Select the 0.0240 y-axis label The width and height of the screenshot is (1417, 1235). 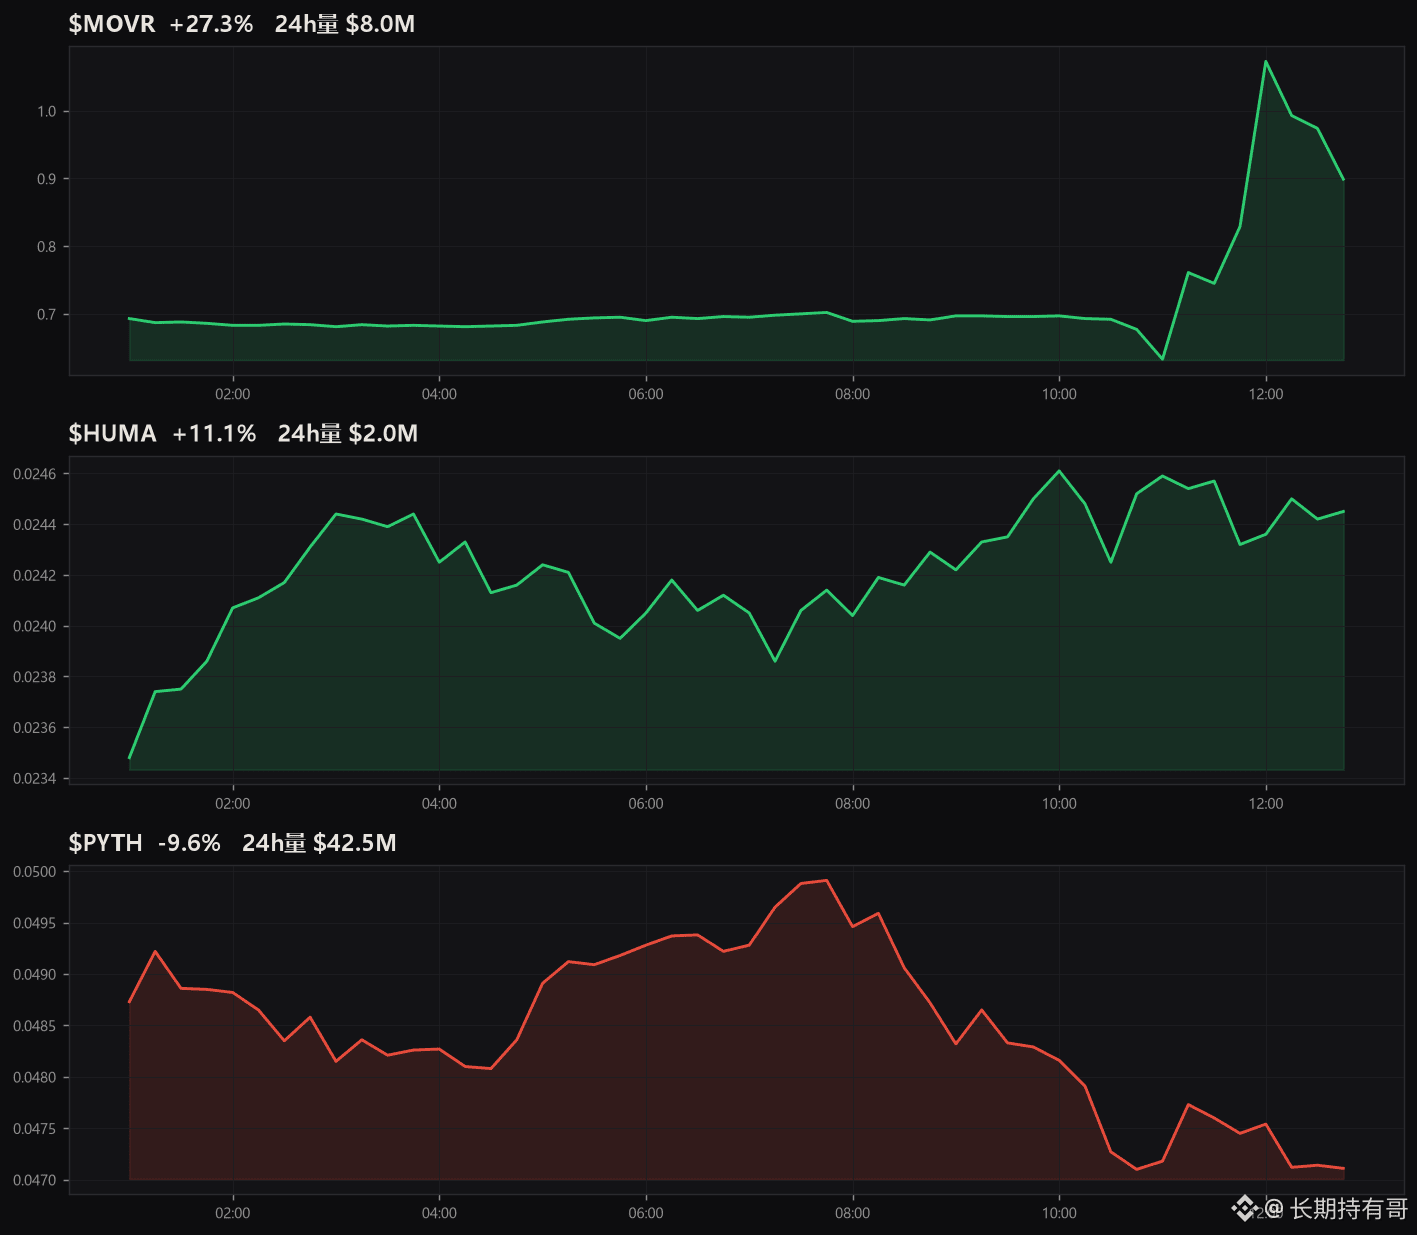click(35, 627)
